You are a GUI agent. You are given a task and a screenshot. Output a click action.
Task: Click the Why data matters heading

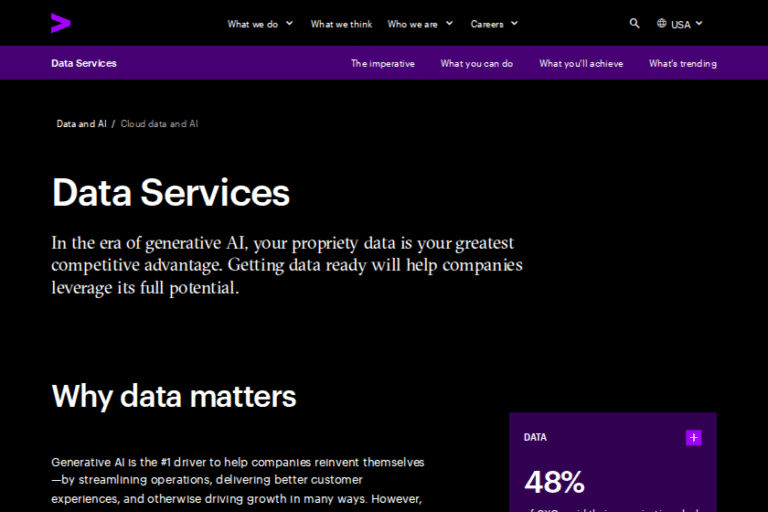click(x=174, y=396)
